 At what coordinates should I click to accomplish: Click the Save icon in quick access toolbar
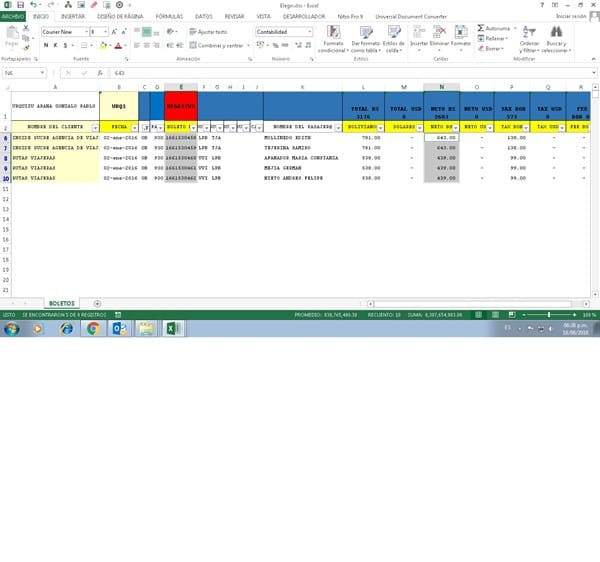(21, 5)
